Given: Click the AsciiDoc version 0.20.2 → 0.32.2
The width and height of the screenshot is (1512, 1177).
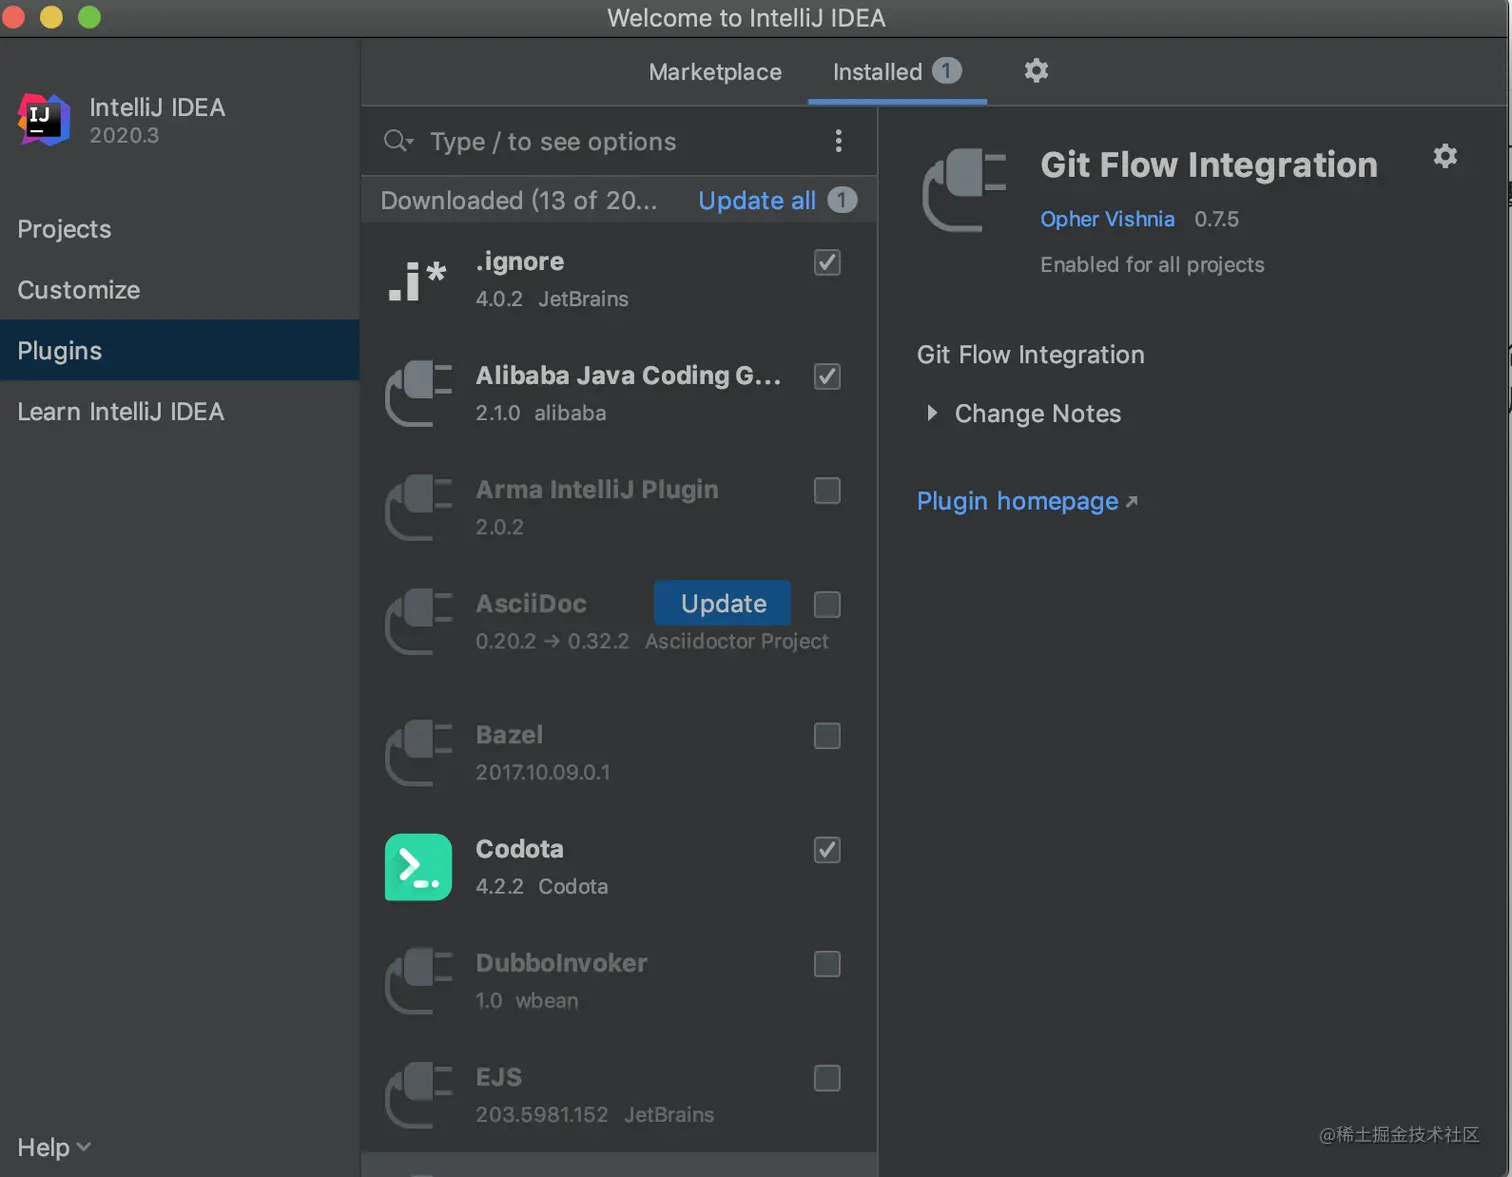Looking at the screenshot, I should click(x=552, y=641).
